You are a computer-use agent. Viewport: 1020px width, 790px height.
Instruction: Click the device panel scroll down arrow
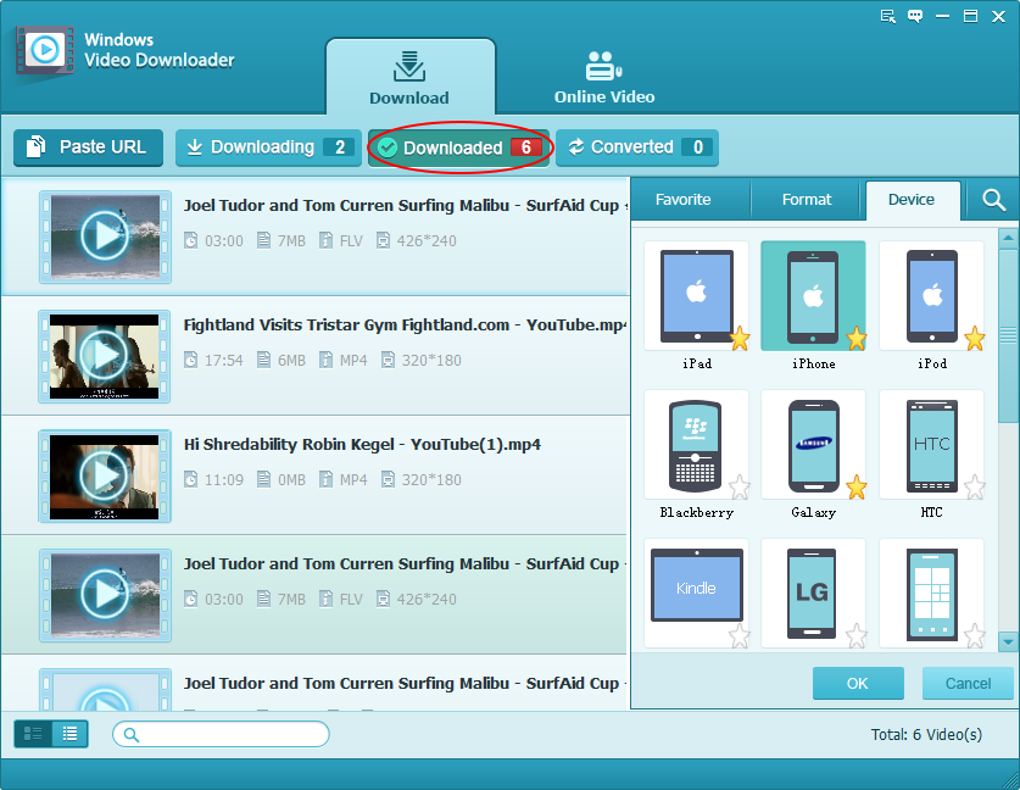coord(1008,642)
